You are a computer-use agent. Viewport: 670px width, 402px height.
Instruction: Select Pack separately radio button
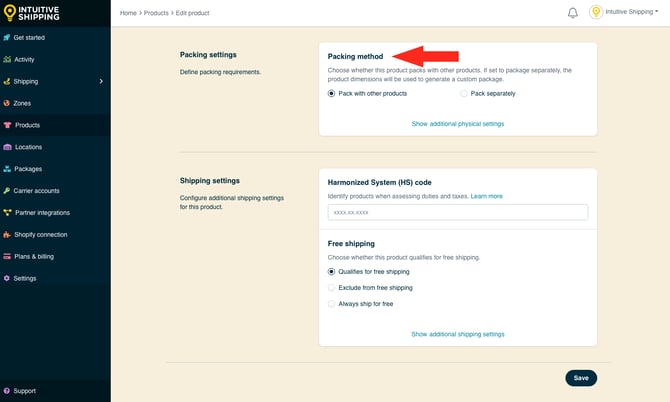point(464,93)
